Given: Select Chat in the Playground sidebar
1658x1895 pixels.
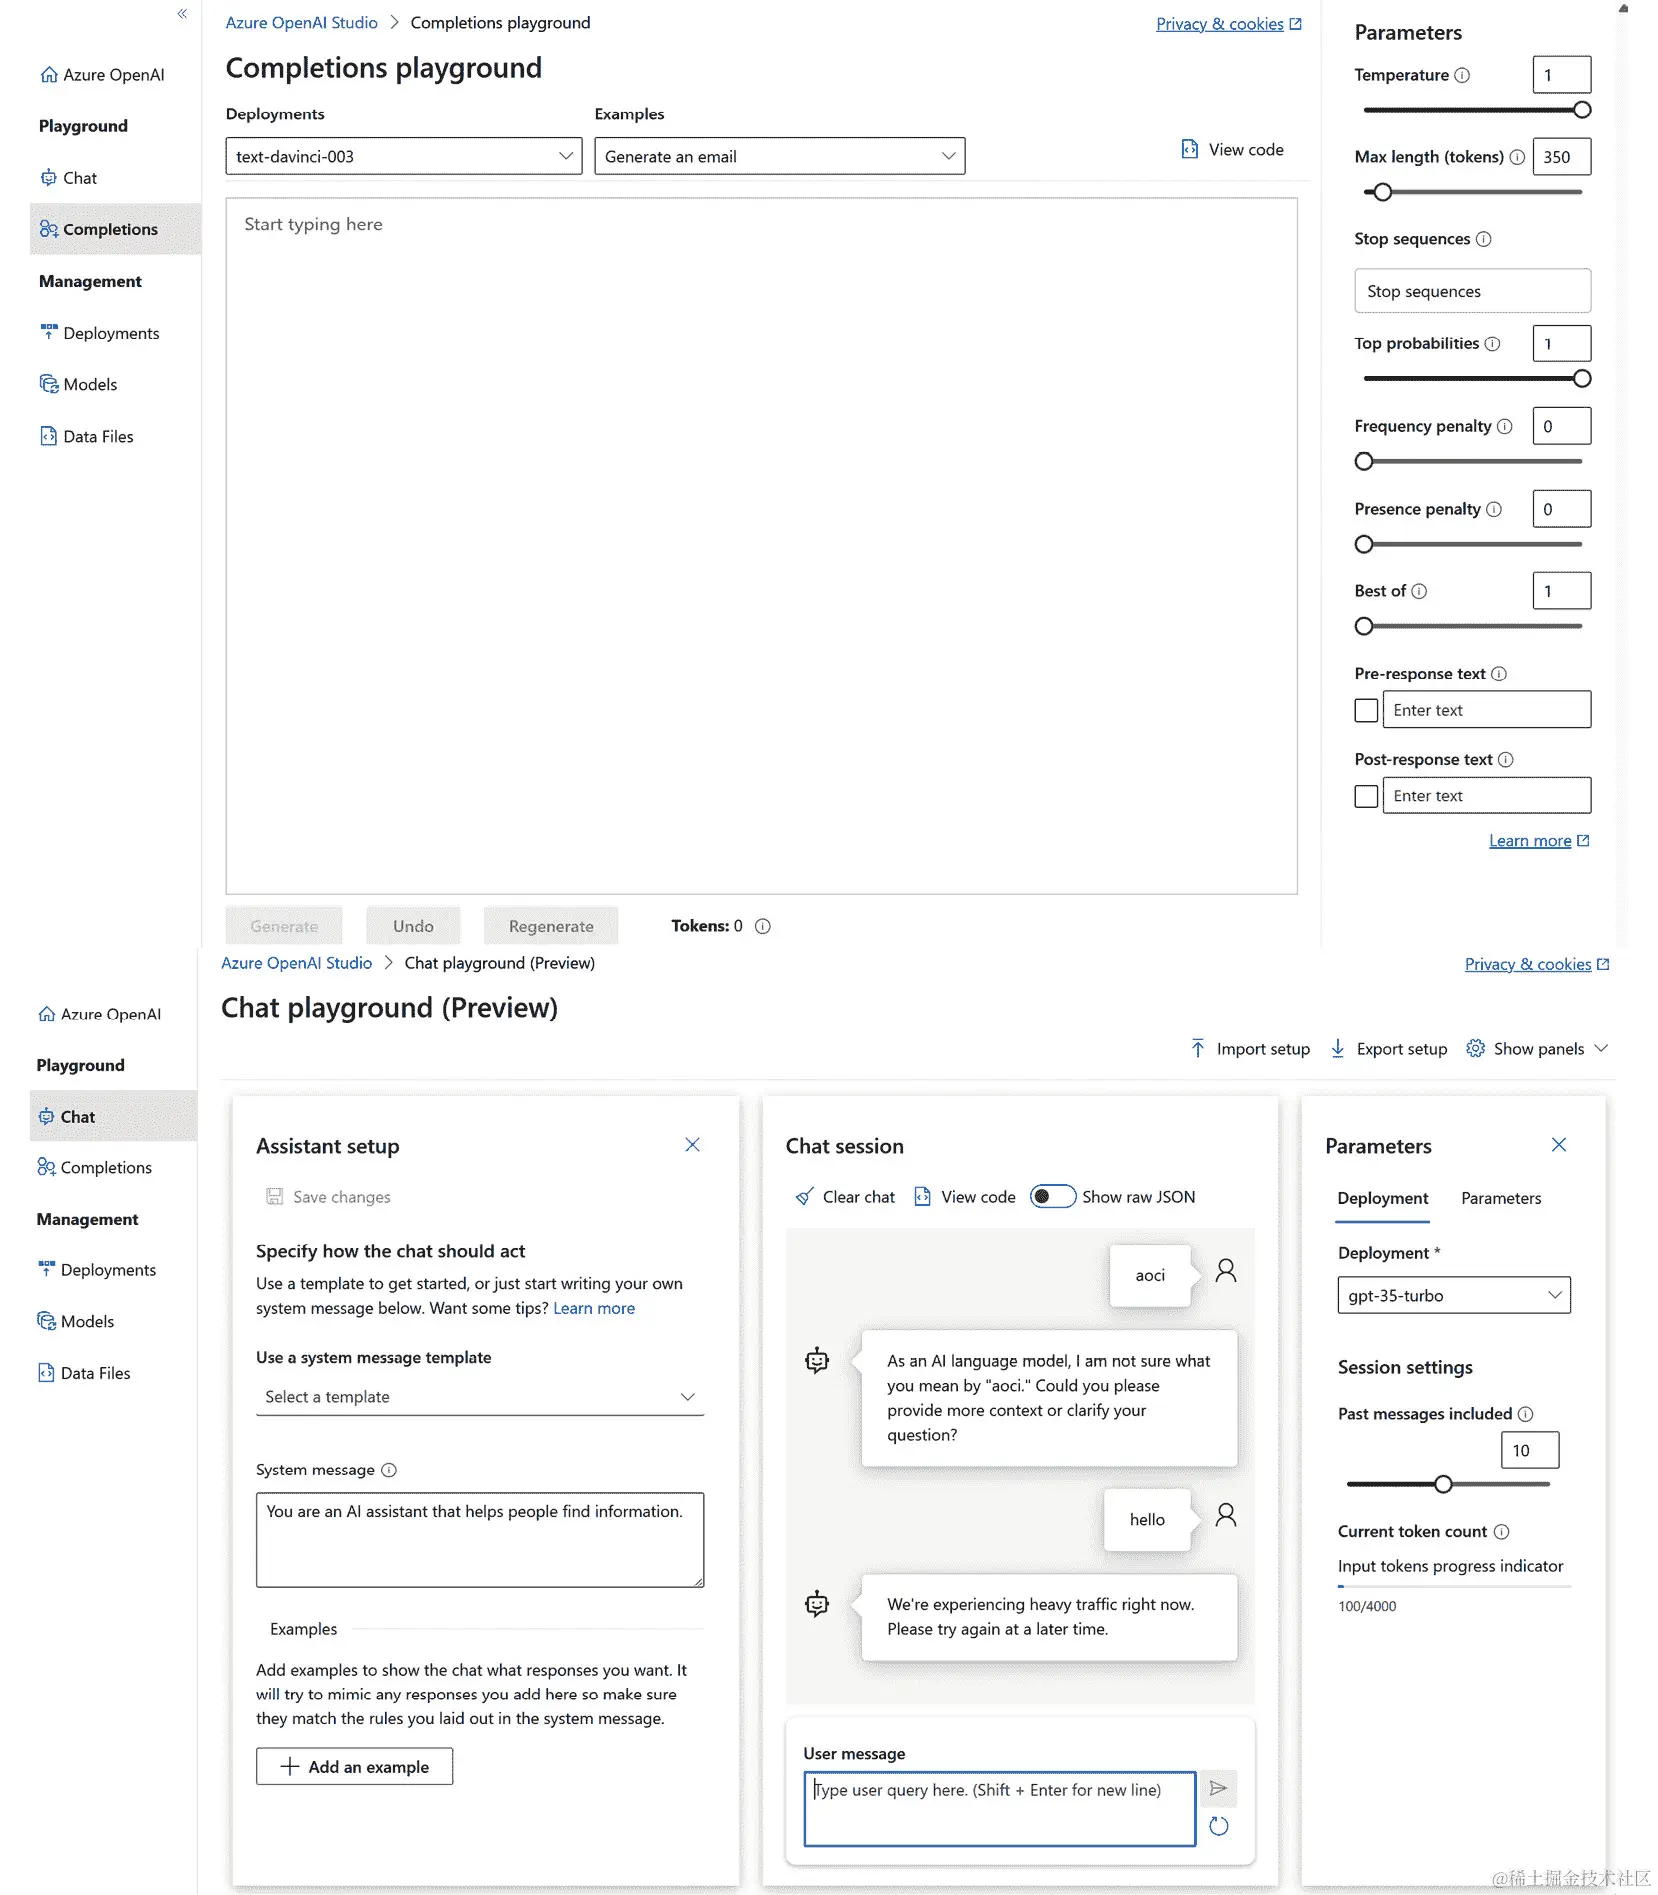Looking at the screenshot, I should tap(77, 1116).
